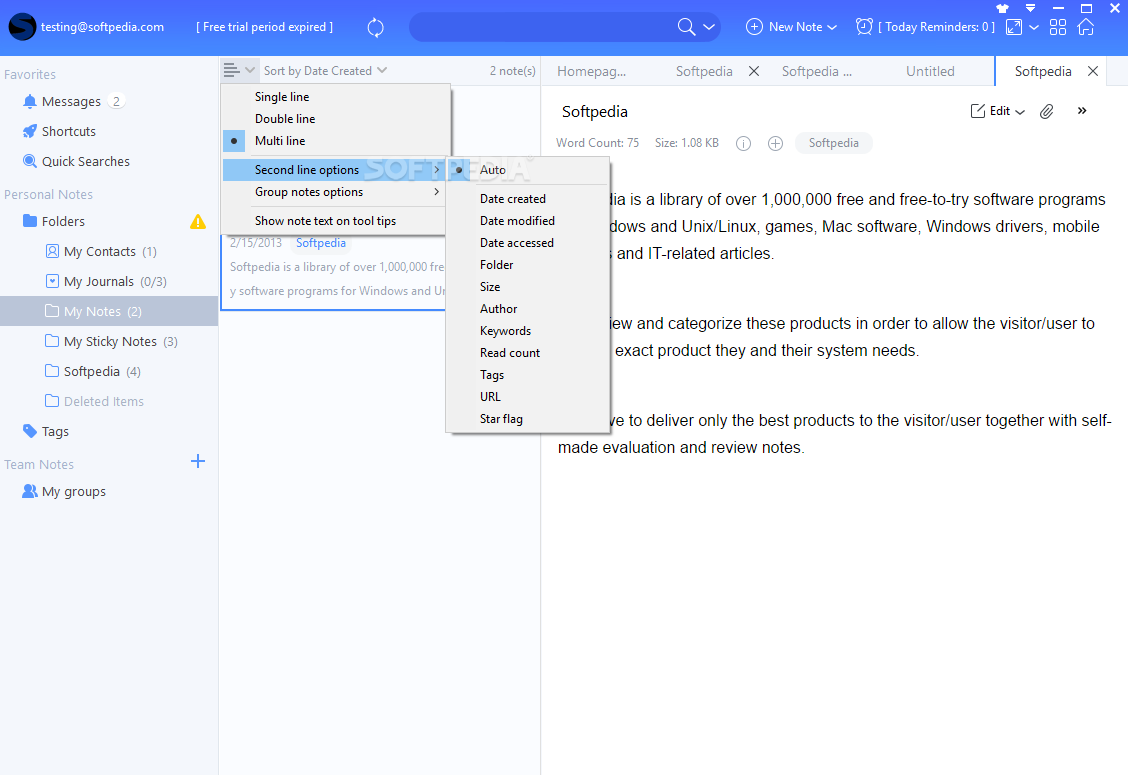Click the list view layout icon
The width and height of the screenshot is (1128, 775).
pos(232,71)
